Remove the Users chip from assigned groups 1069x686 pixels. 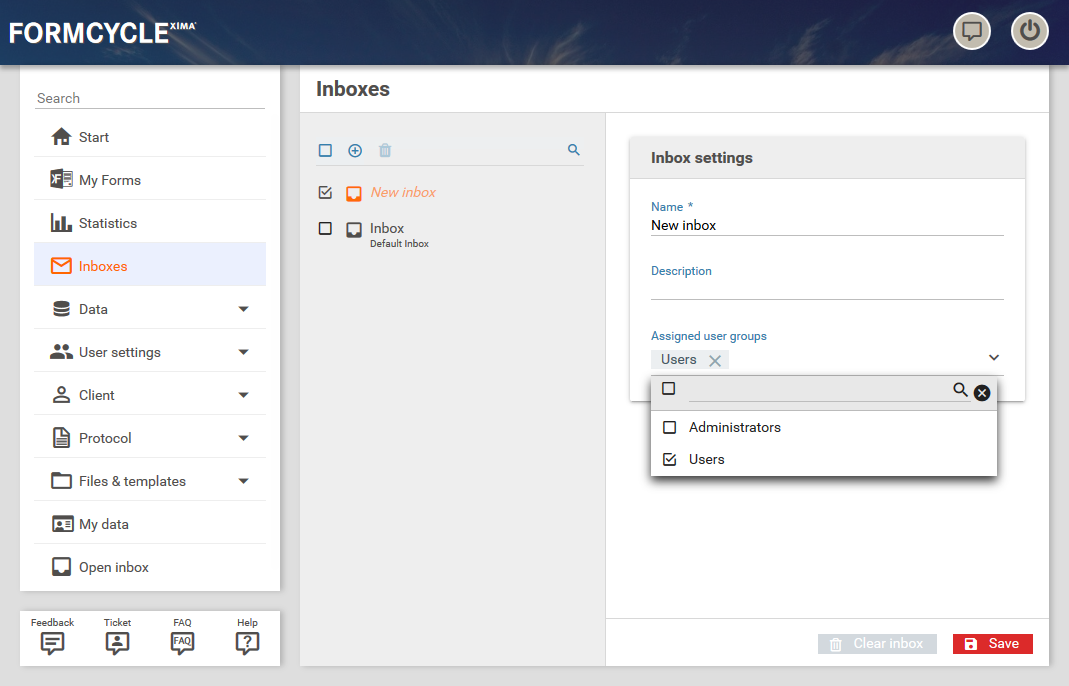[715, 360]
